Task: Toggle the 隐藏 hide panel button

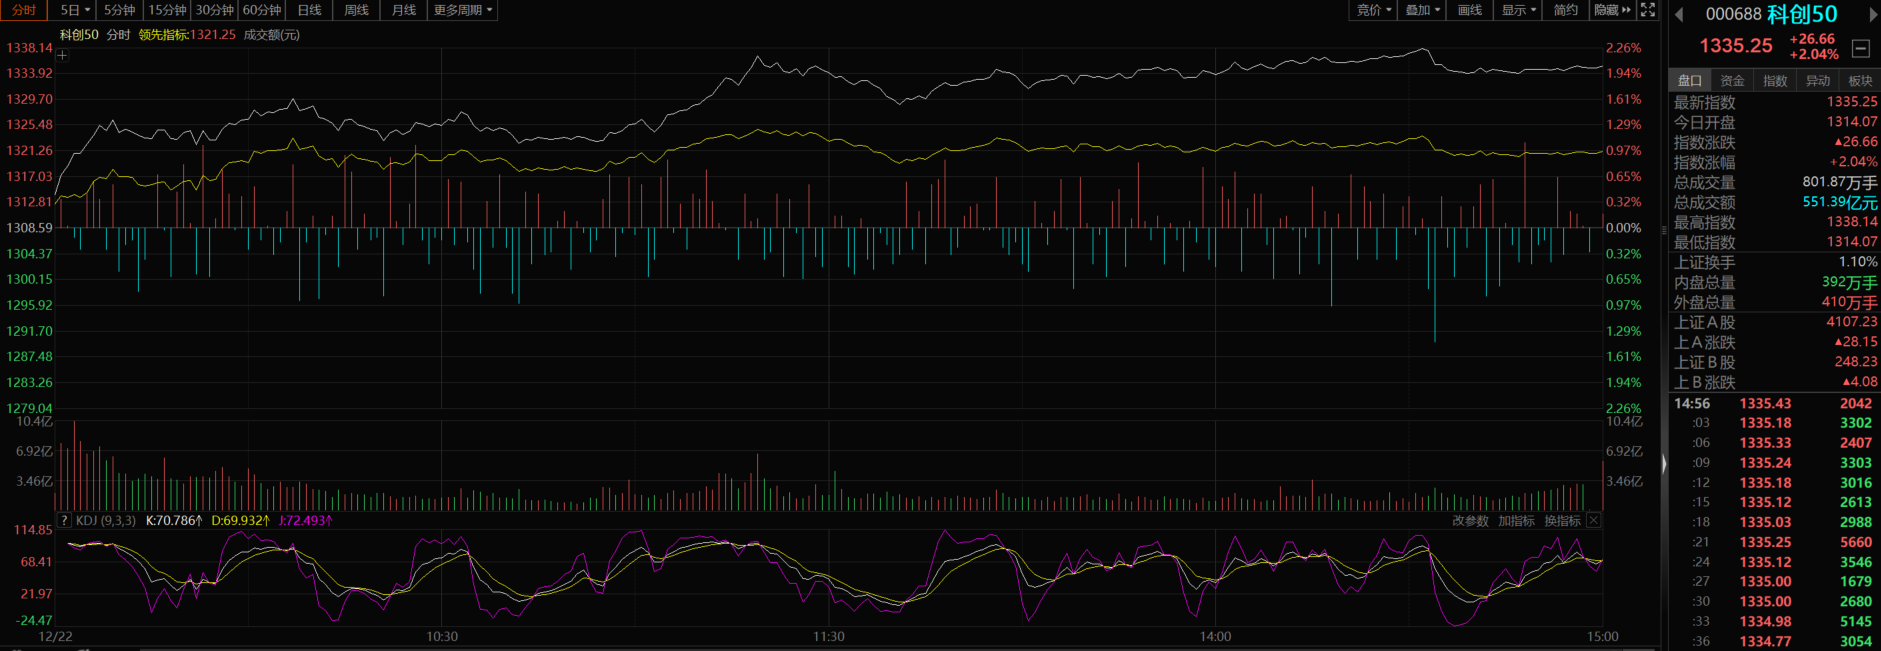Action: [x=1612, y=10]
